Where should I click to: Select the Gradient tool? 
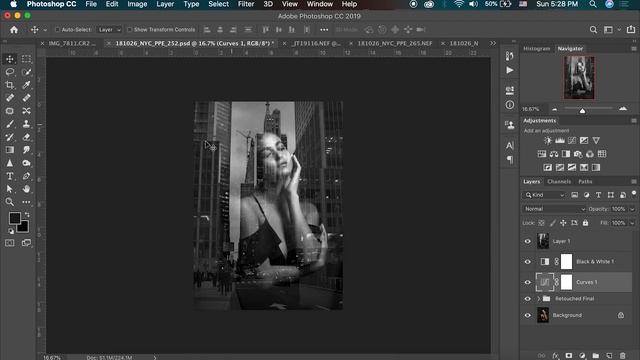point(10,150)
